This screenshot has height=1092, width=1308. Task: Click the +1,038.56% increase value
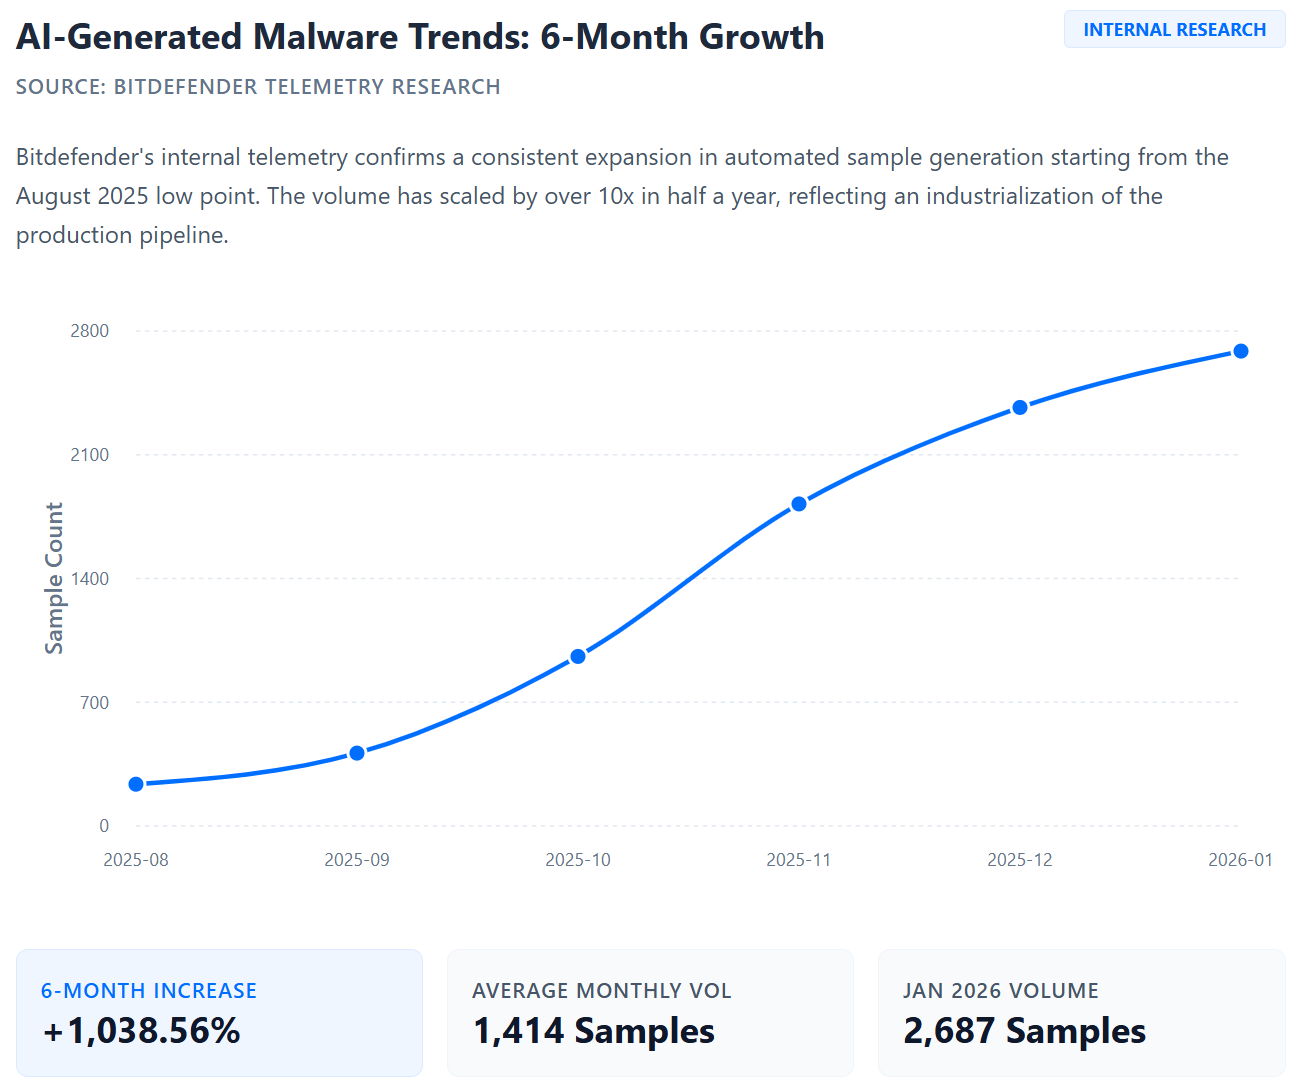[141, 1031]
